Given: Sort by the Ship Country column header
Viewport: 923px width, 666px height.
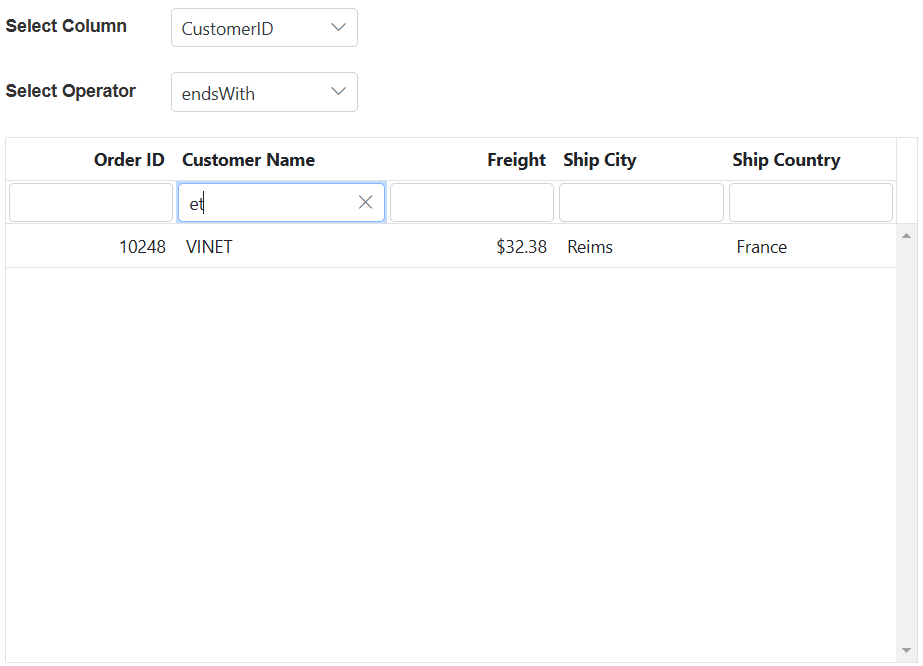Looking at the screenshot, I should tap(786, 160).
